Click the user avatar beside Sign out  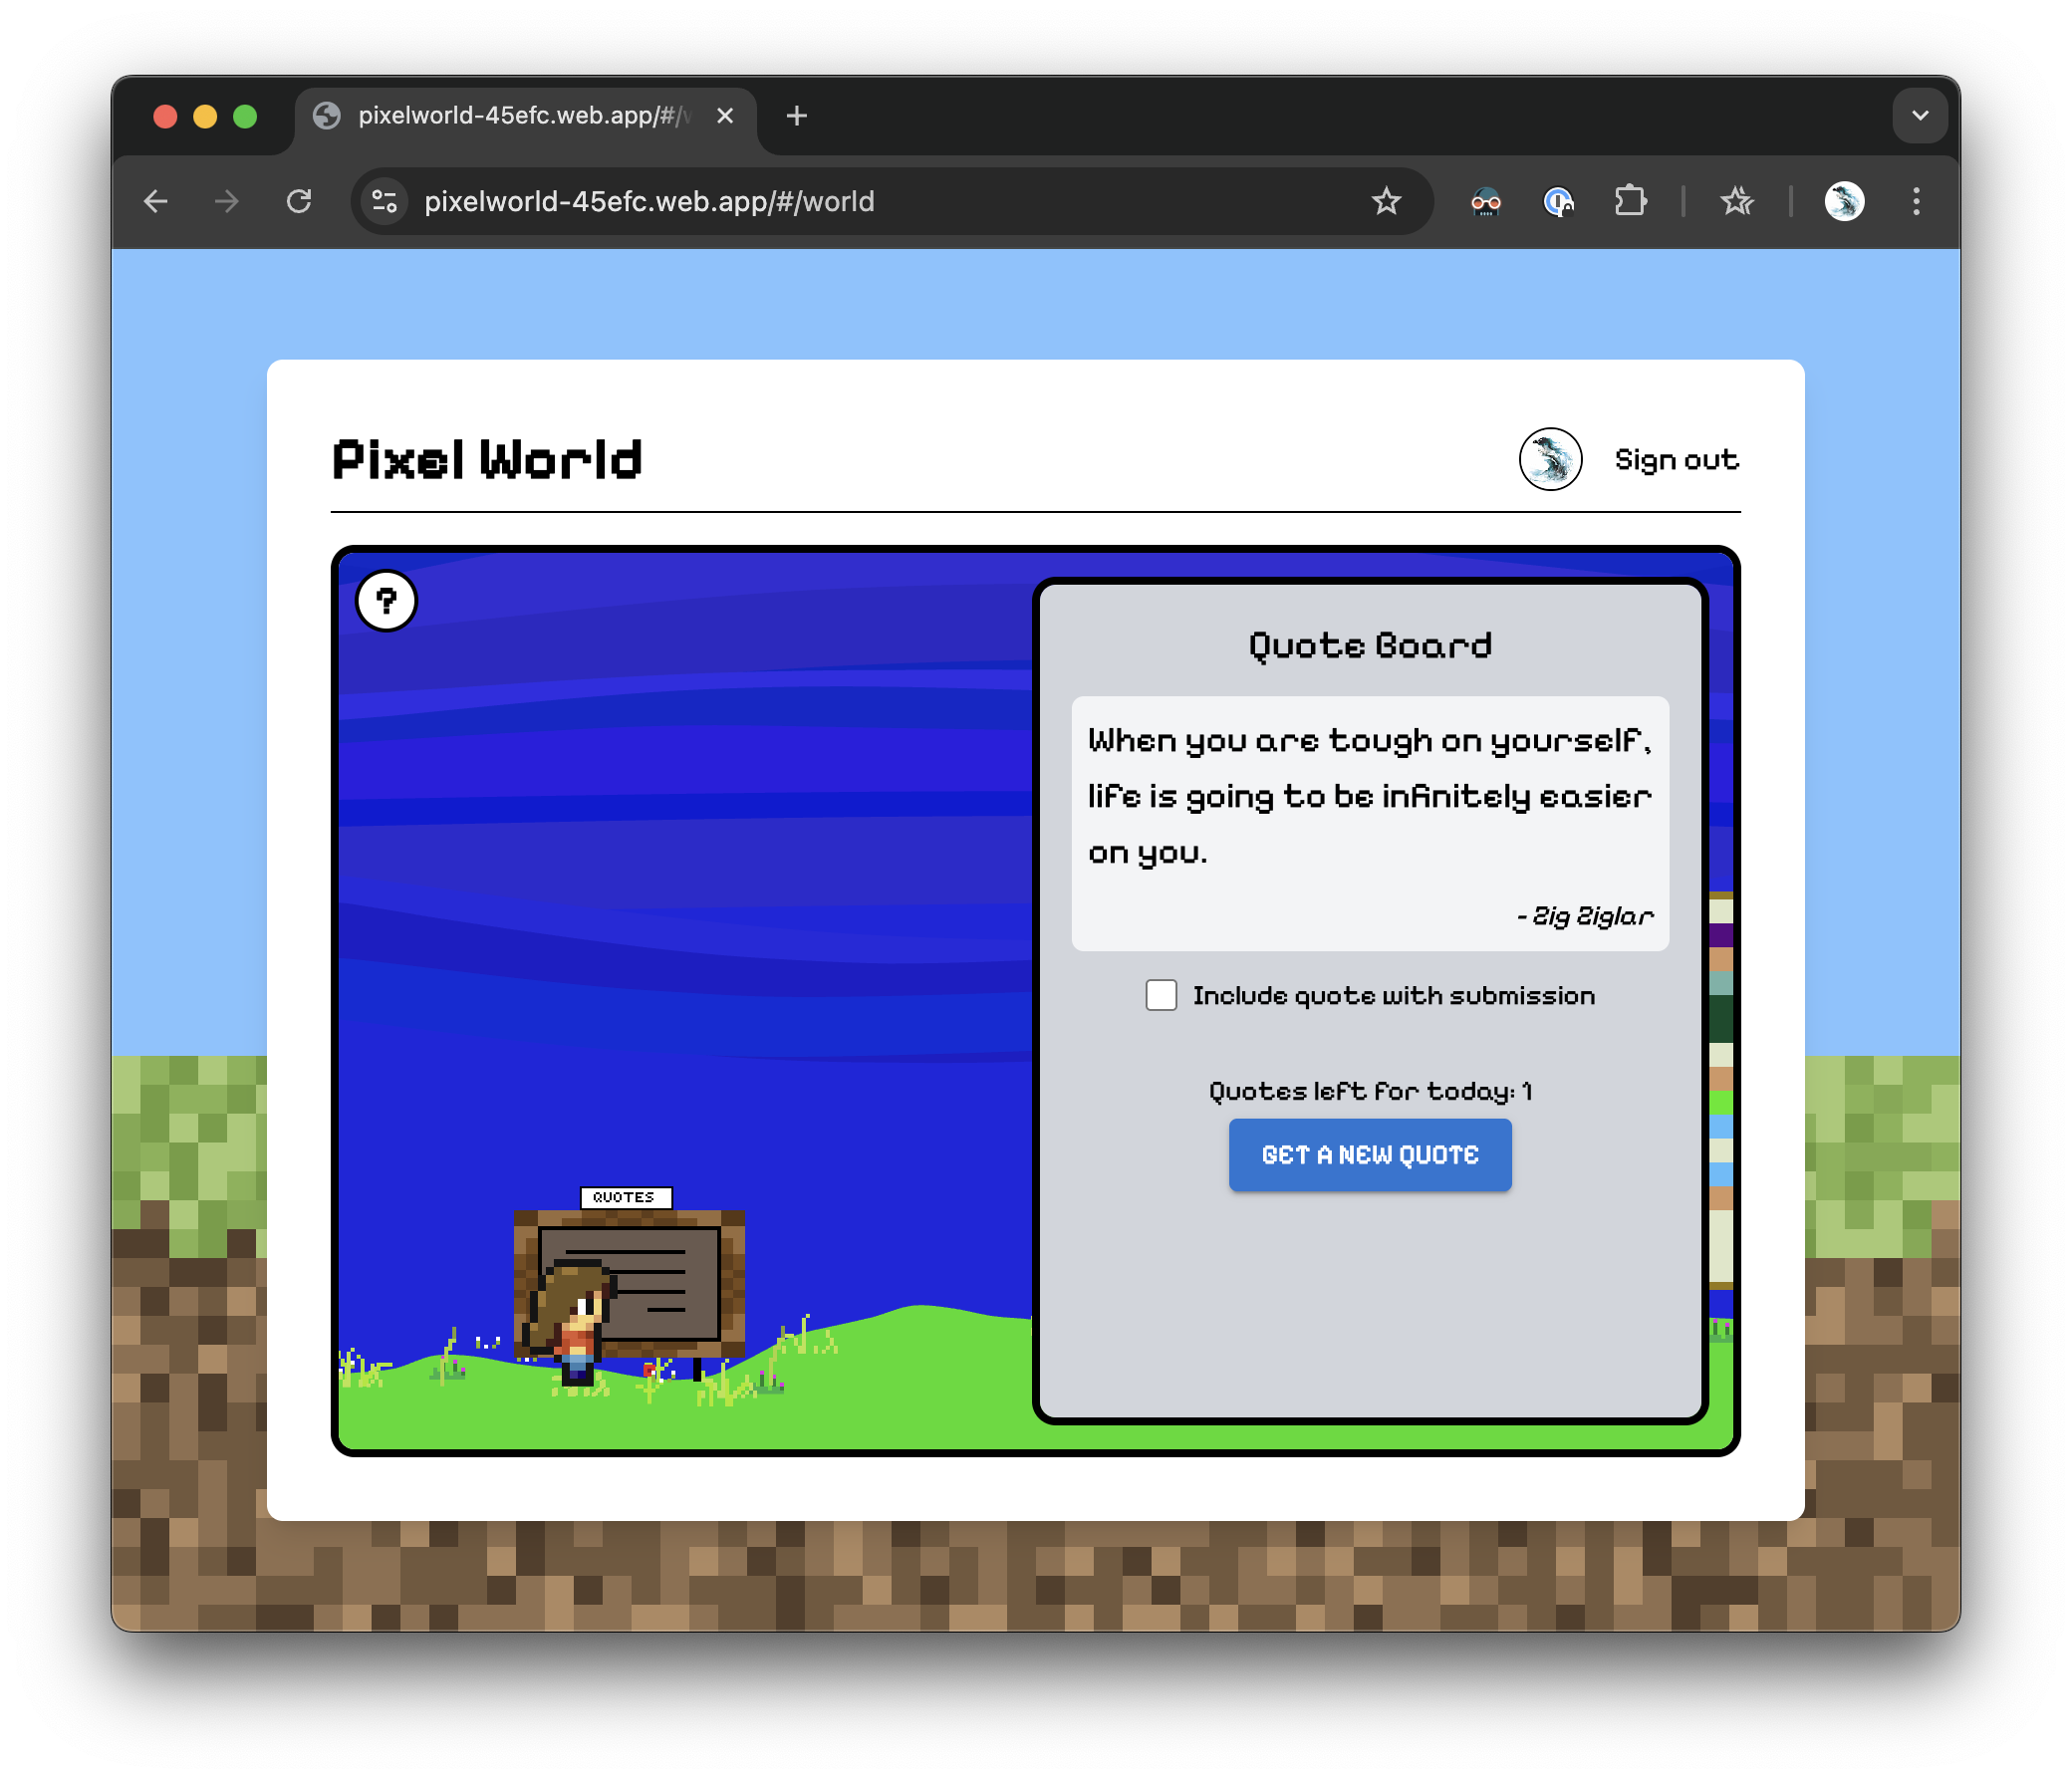1549,460
